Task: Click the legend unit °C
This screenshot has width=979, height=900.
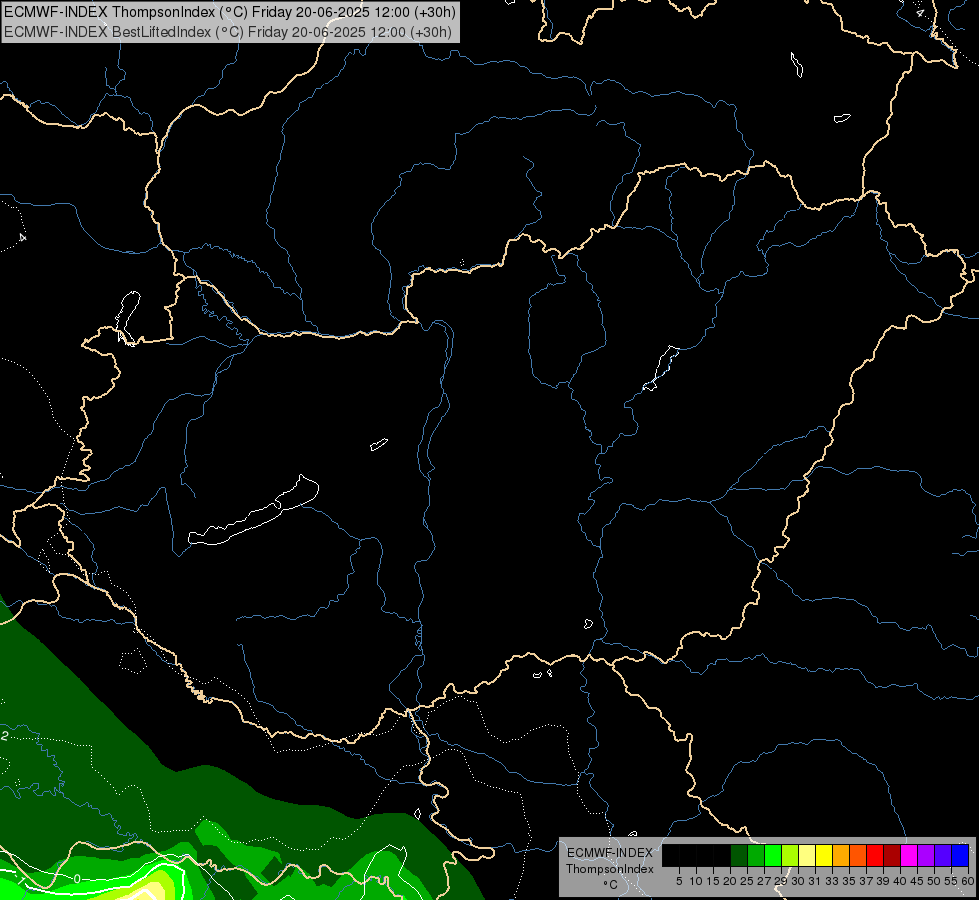Action: [x=611, y=885]
